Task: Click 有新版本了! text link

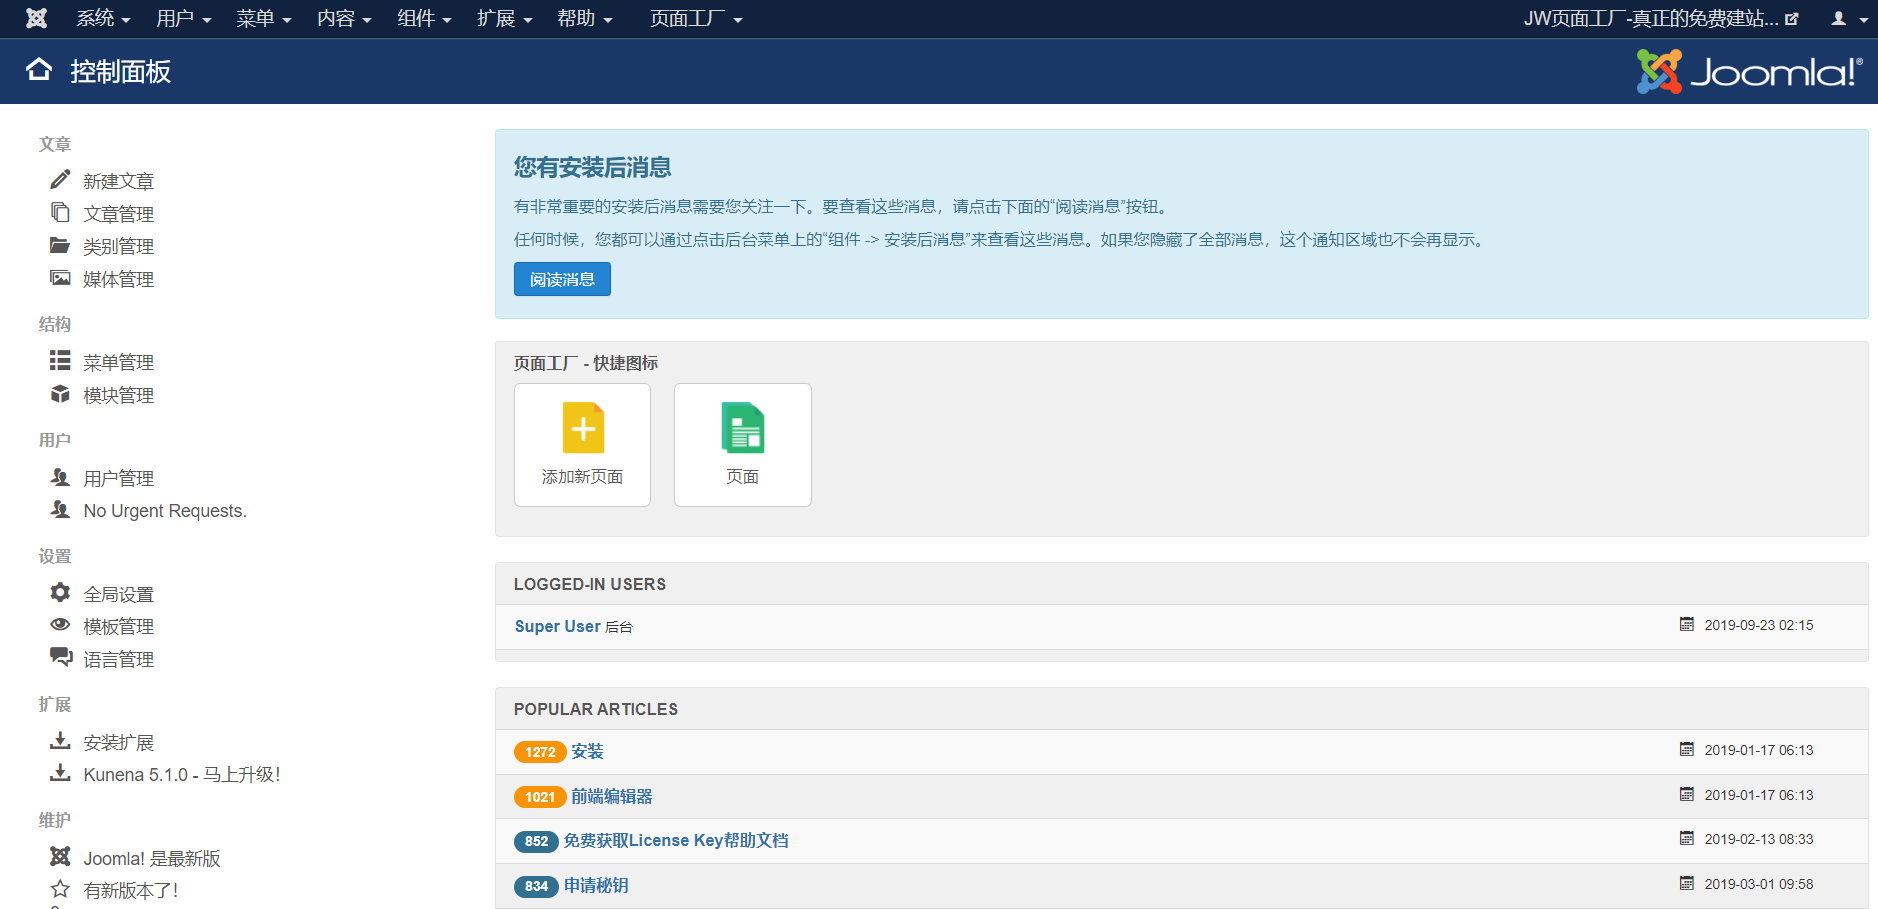Action: (131, 890)
